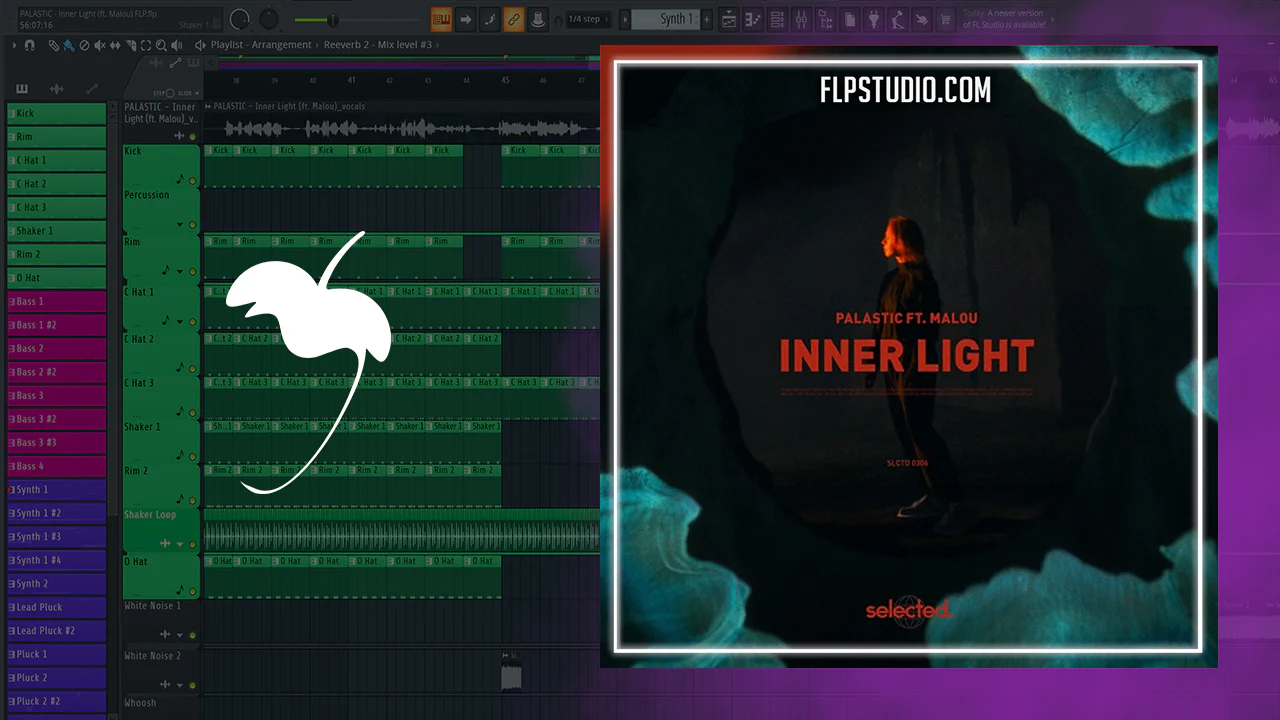Adjust the main volume green slider
This screenshot has height=720, width=1280.
click(333, 20)
